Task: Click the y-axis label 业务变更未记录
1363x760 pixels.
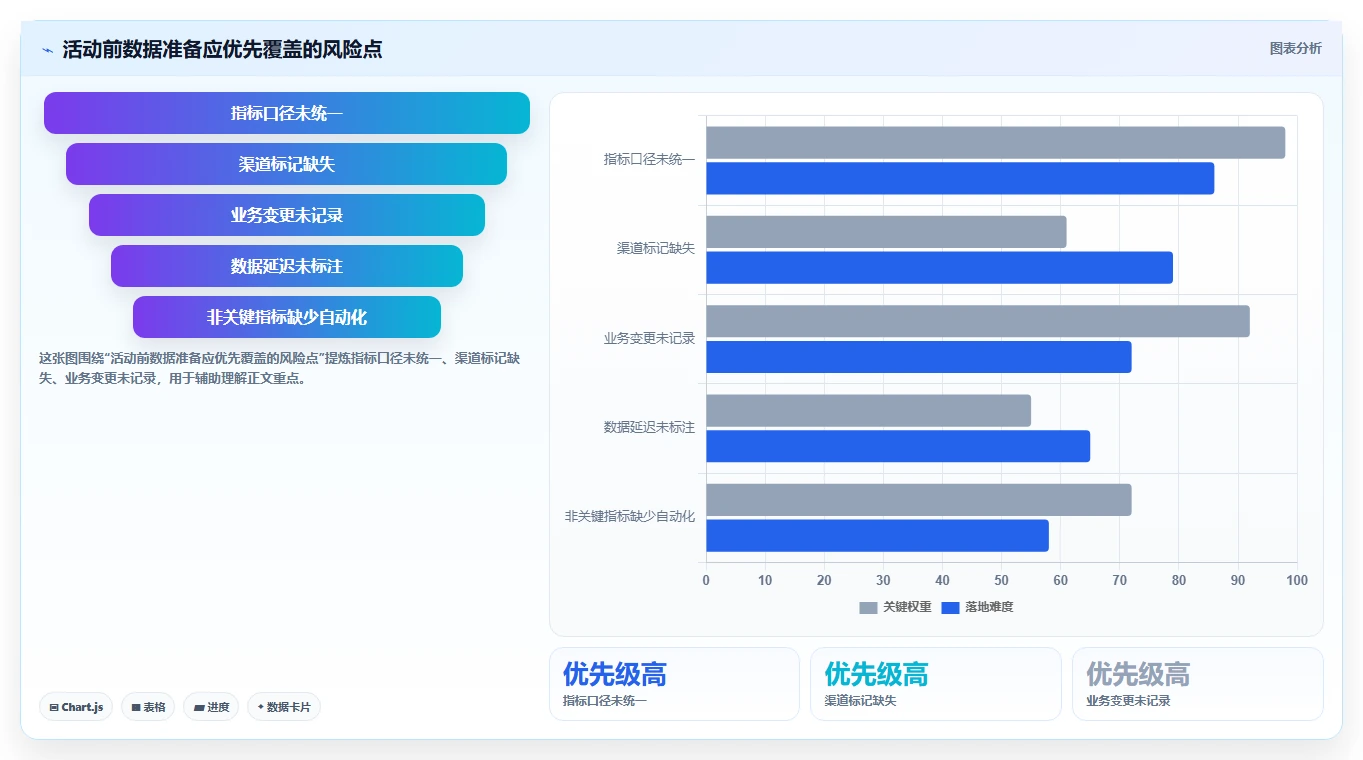Action: [649, 339]
